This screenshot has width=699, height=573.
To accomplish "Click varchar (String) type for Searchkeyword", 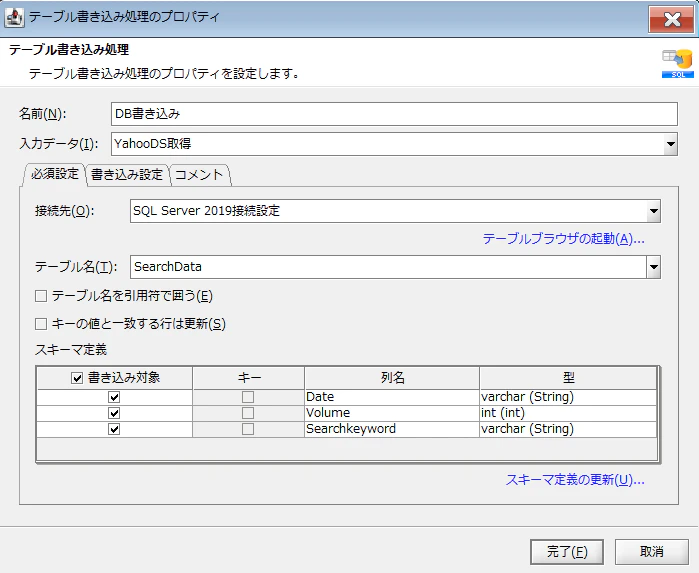I will (568, 429).
